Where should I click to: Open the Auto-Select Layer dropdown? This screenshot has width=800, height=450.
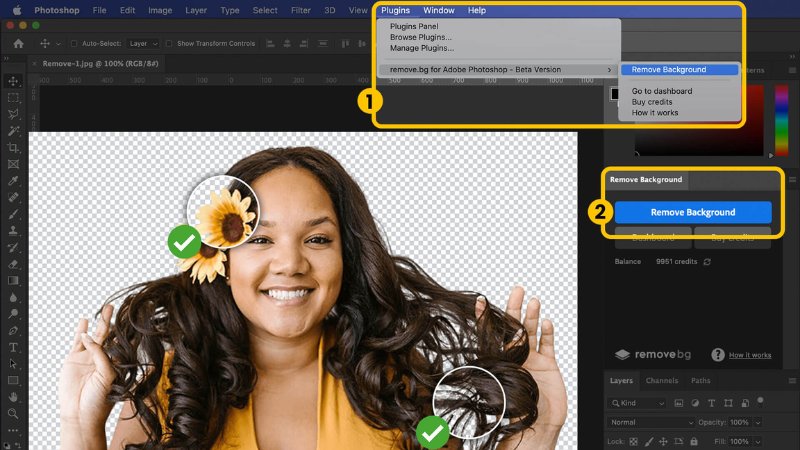coord(143,44)
